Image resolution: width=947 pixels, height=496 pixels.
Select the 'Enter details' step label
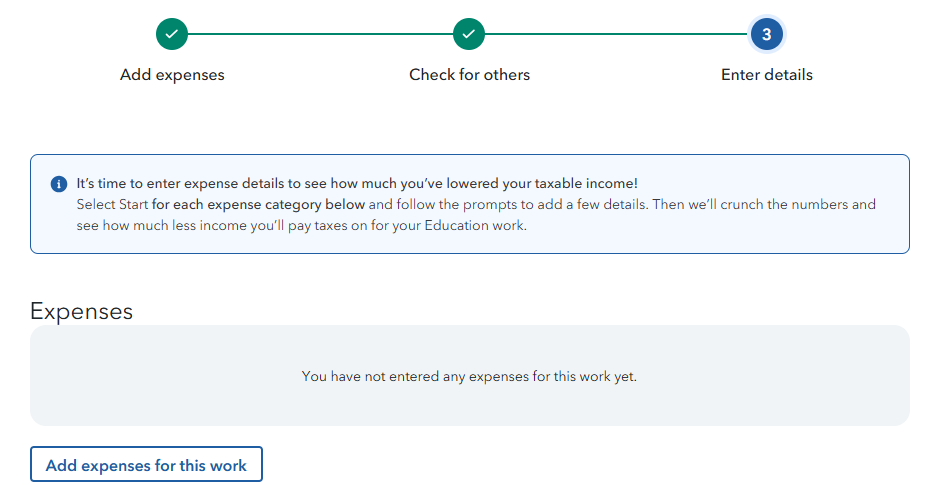click(x=766, y=75)
